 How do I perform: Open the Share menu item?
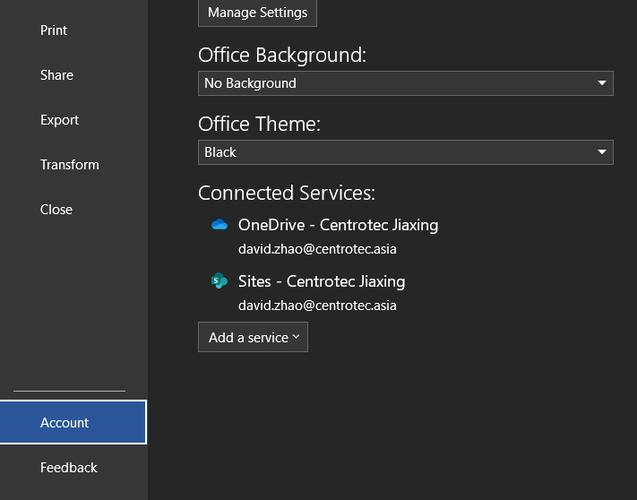click(56, 75)
